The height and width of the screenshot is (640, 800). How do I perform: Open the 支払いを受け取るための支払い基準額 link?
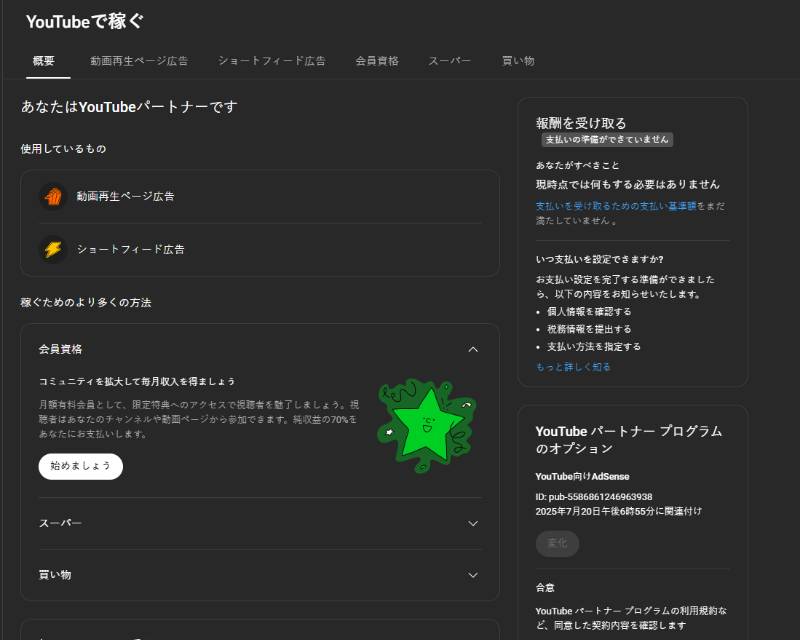(x=616, y=206)
